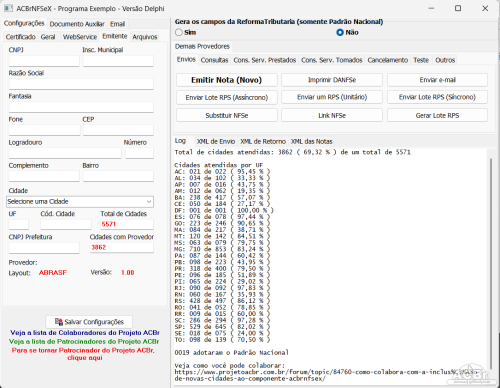Switch to the Certificado tab
This screenshot has width=500, height=388.
pos(21,37)
